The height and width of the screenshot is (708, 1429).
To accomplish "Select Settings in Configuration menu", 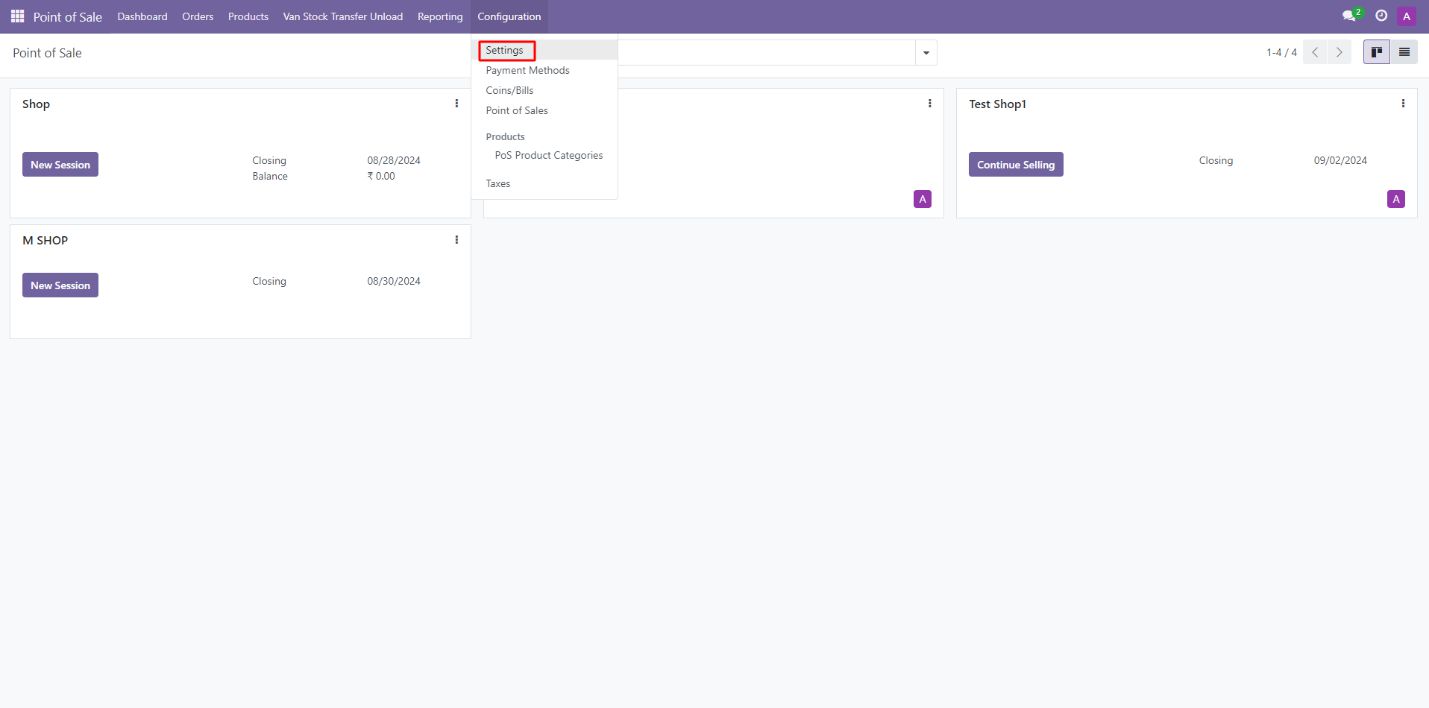I will click(x=505, y=50).
